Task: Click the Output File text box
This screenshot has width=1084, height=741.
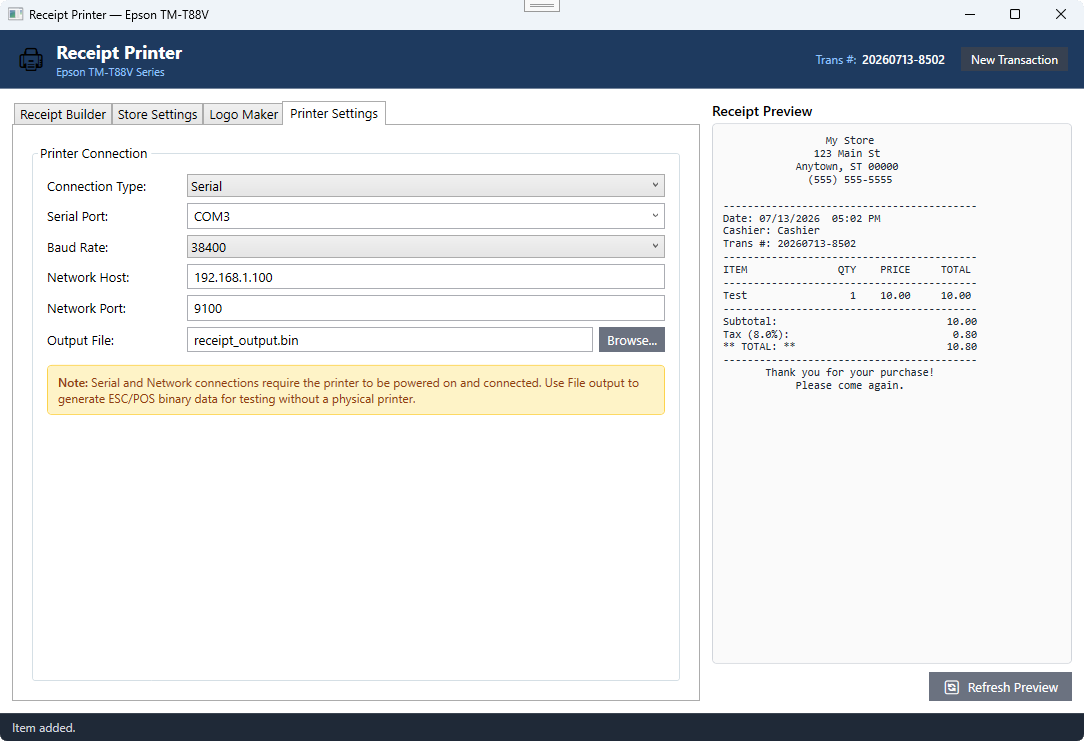Action: [389, 340]
